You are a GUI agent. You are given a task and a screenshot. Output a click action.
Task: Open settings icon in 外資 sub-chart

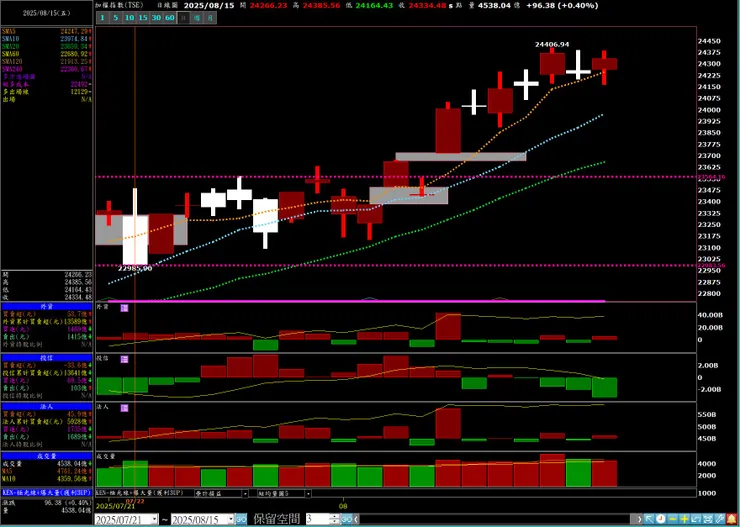pyautogui.click(x=124, y=308)
